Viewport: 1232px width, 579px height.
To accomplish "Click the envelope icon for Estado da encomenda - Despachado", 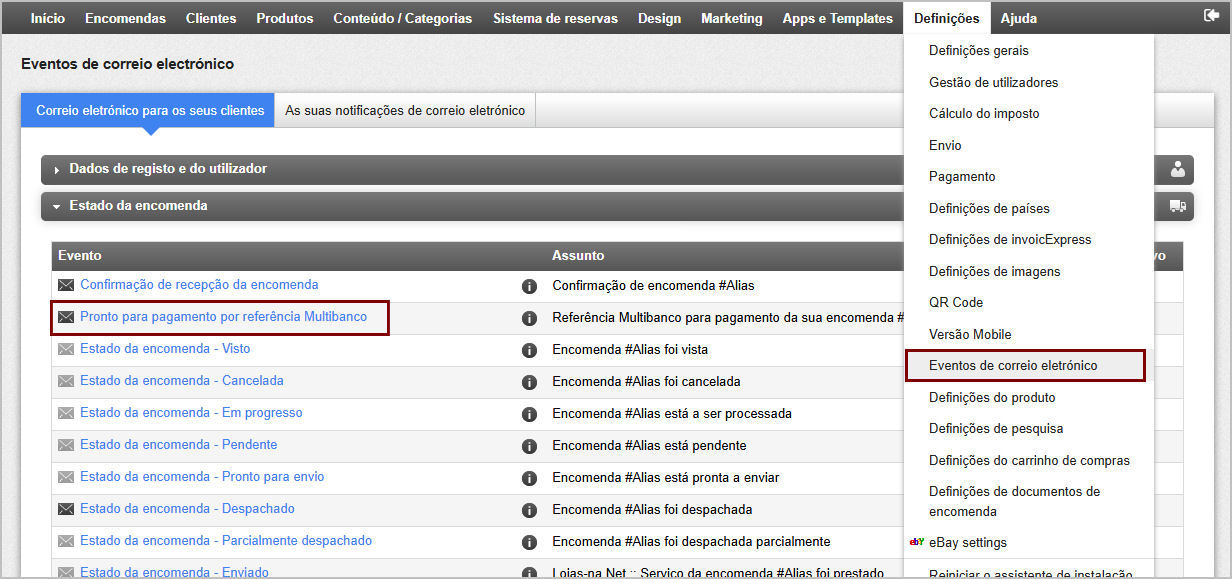I will pos(66,509).
